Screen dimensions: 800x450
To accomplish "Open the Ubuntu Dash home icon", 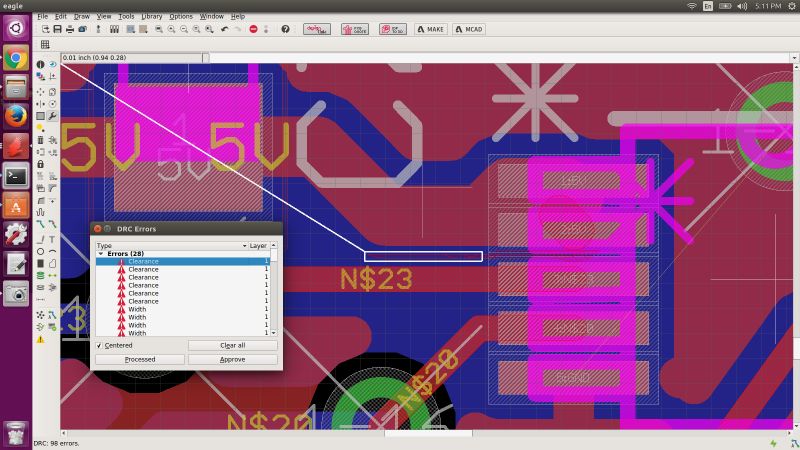I will 16,28.
